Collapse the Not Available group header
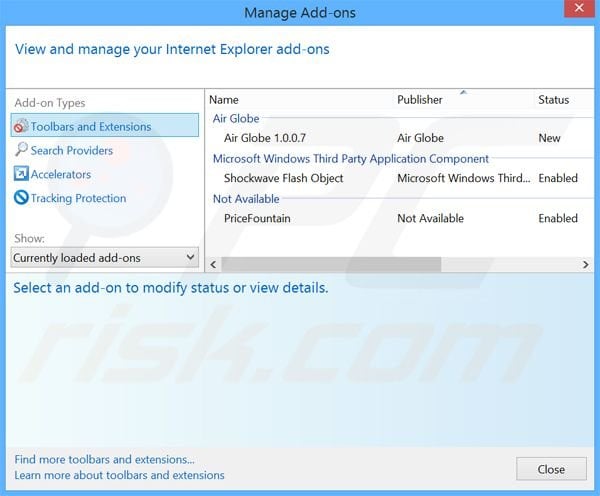This screenshot has width=600, height=496. 246,199
